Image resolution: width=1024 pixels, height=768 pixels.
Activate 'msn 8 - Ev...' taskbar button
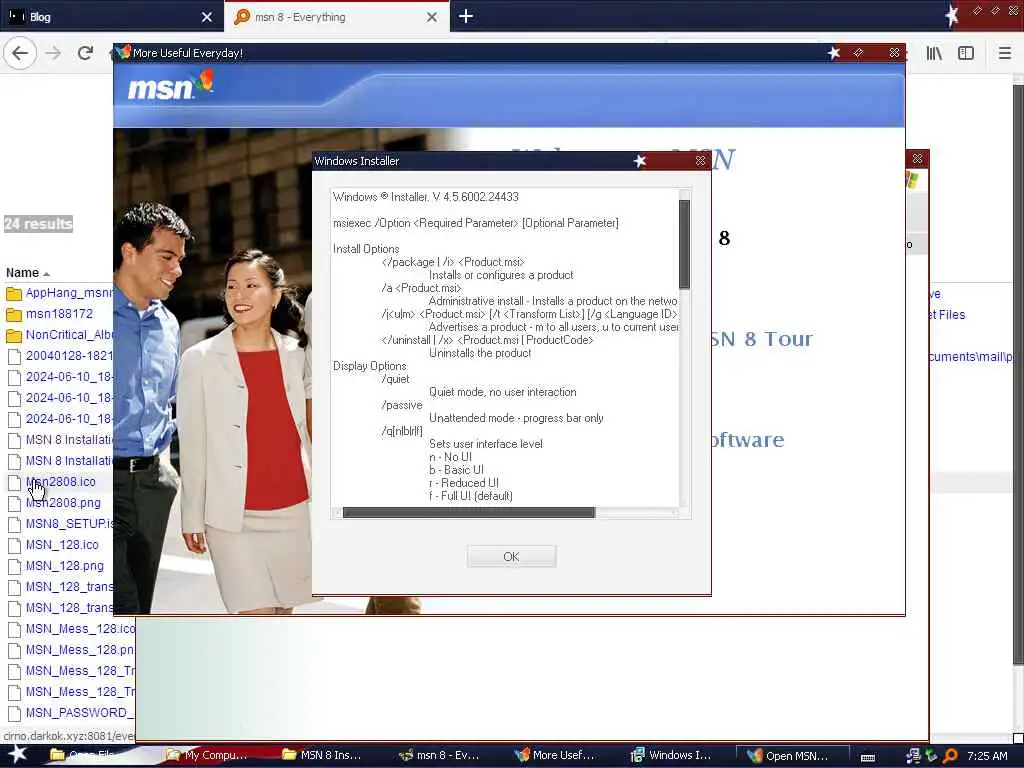439,755
